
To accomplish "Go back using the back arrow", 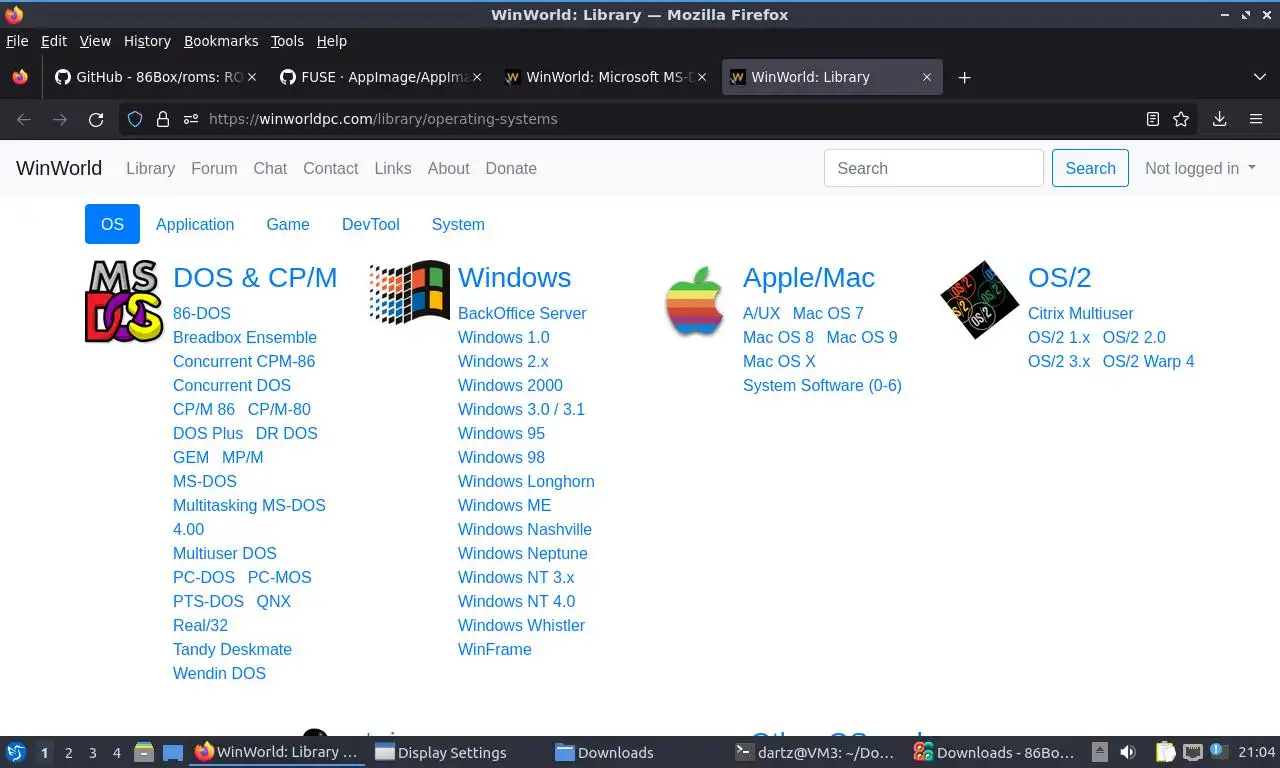I will pyautogui.click(x=24, y=119).
